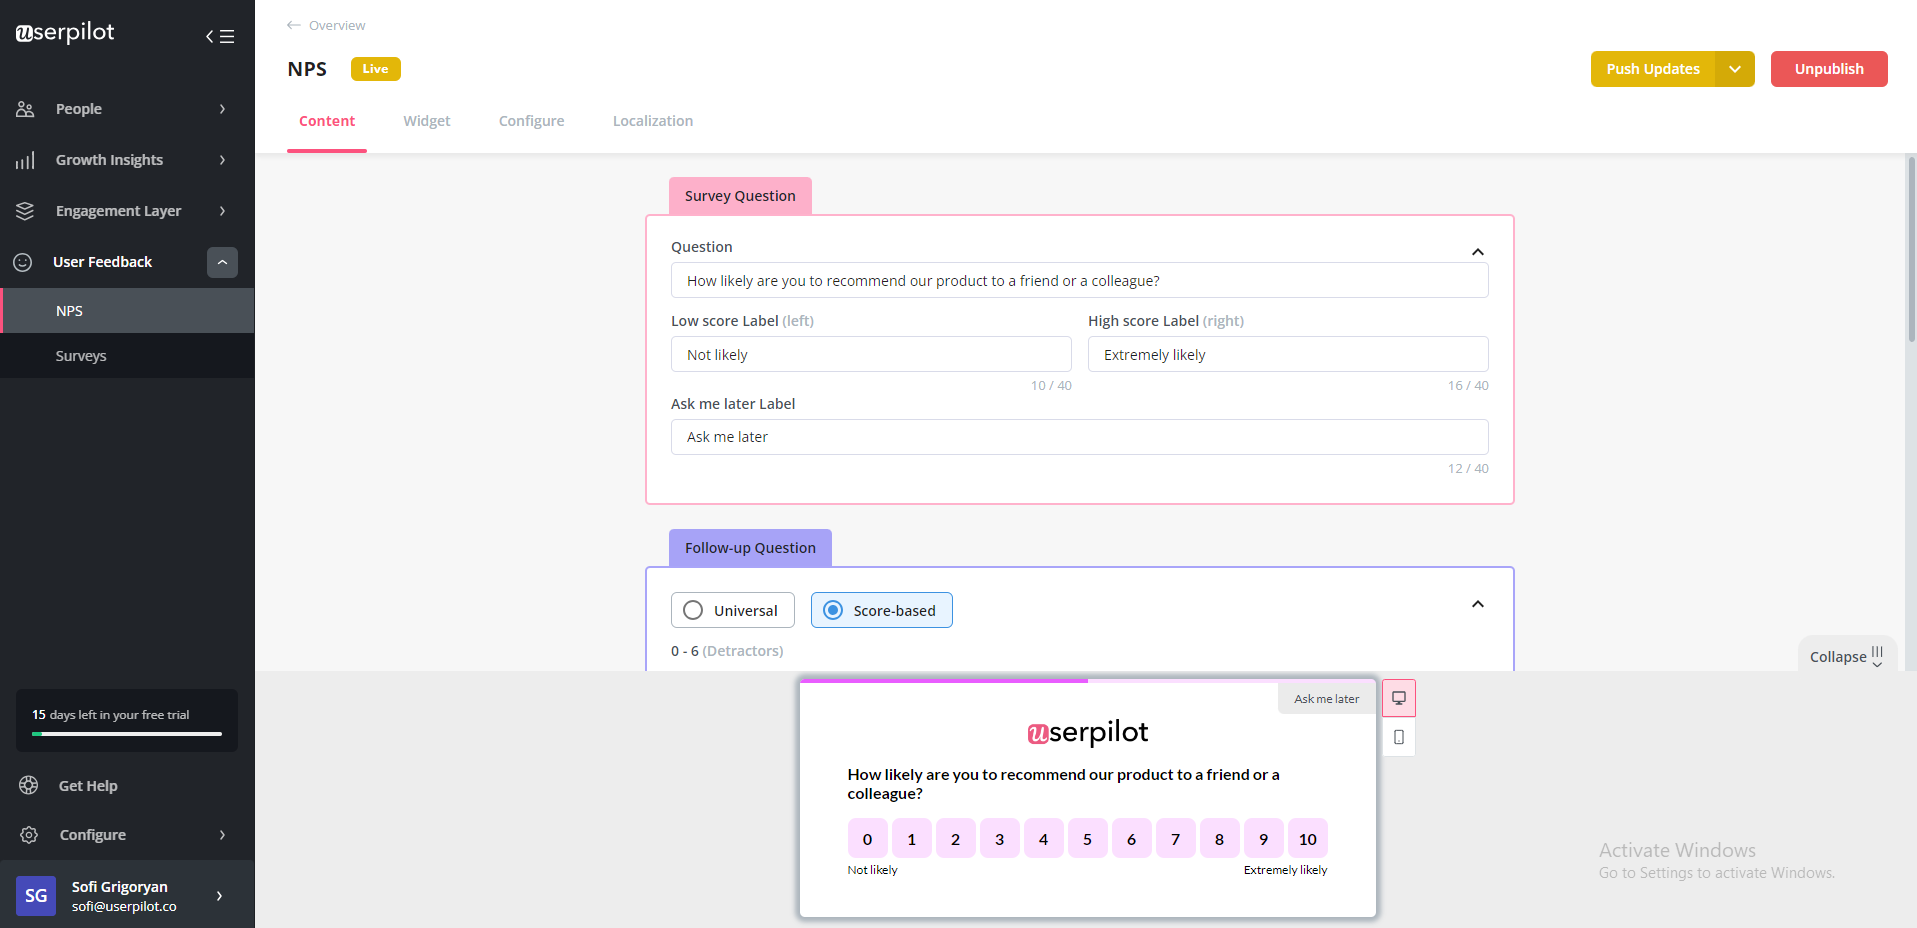Open Growth Insights from the sidebar
The image size is (1917, 928).
click(25, 160)
